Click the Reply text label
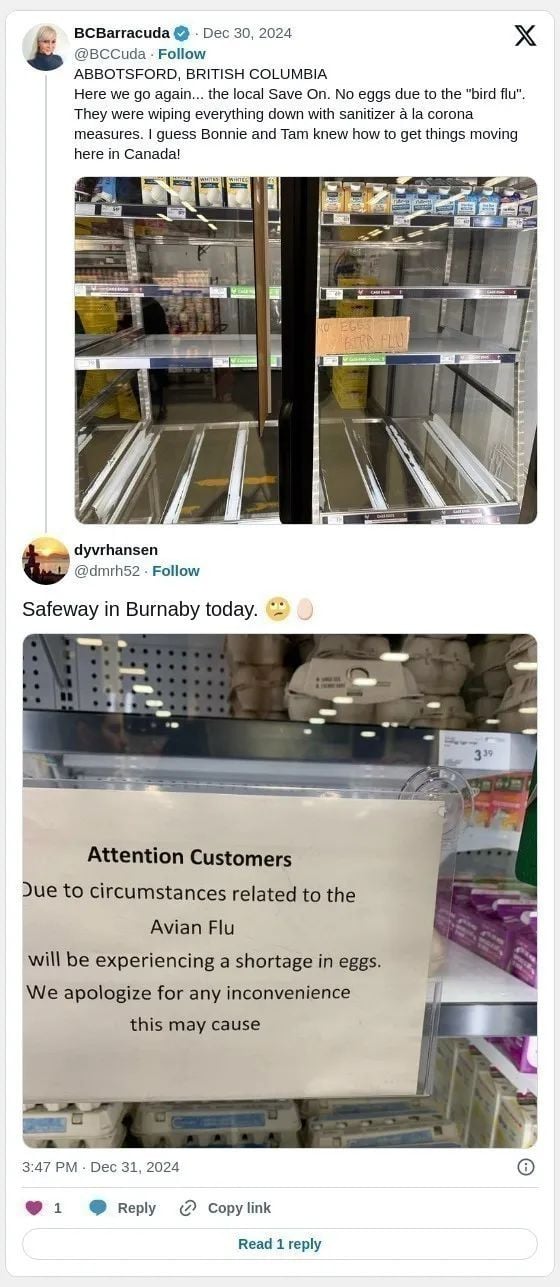Screen dimensions: 560x1287 (137, 1208)
